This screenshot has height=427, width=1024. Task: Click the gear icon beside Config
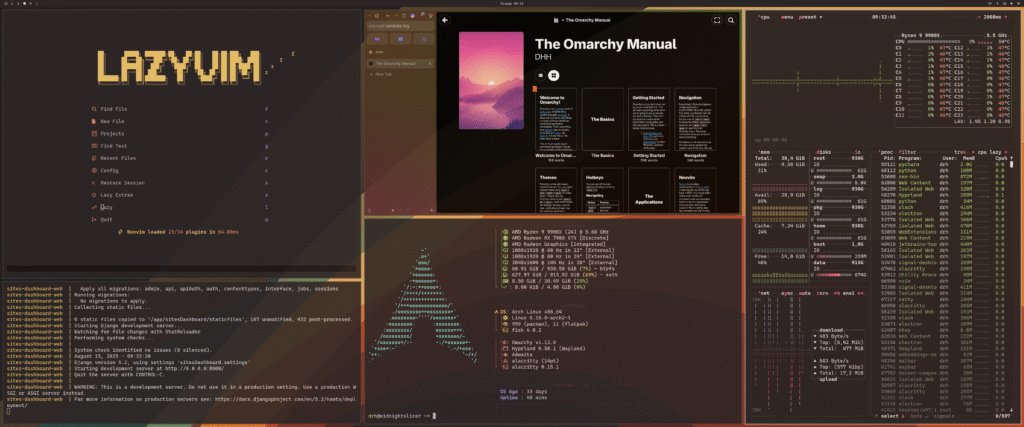[94, 170]
